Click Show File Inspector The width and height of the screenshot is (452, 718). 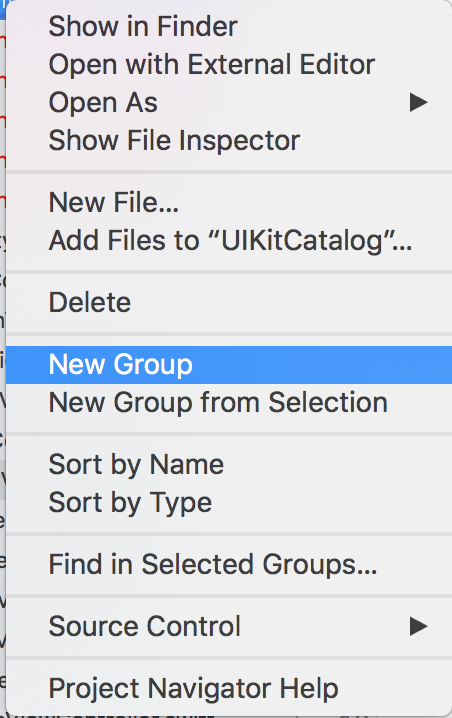pyautogui.click(x=229, y=140)
